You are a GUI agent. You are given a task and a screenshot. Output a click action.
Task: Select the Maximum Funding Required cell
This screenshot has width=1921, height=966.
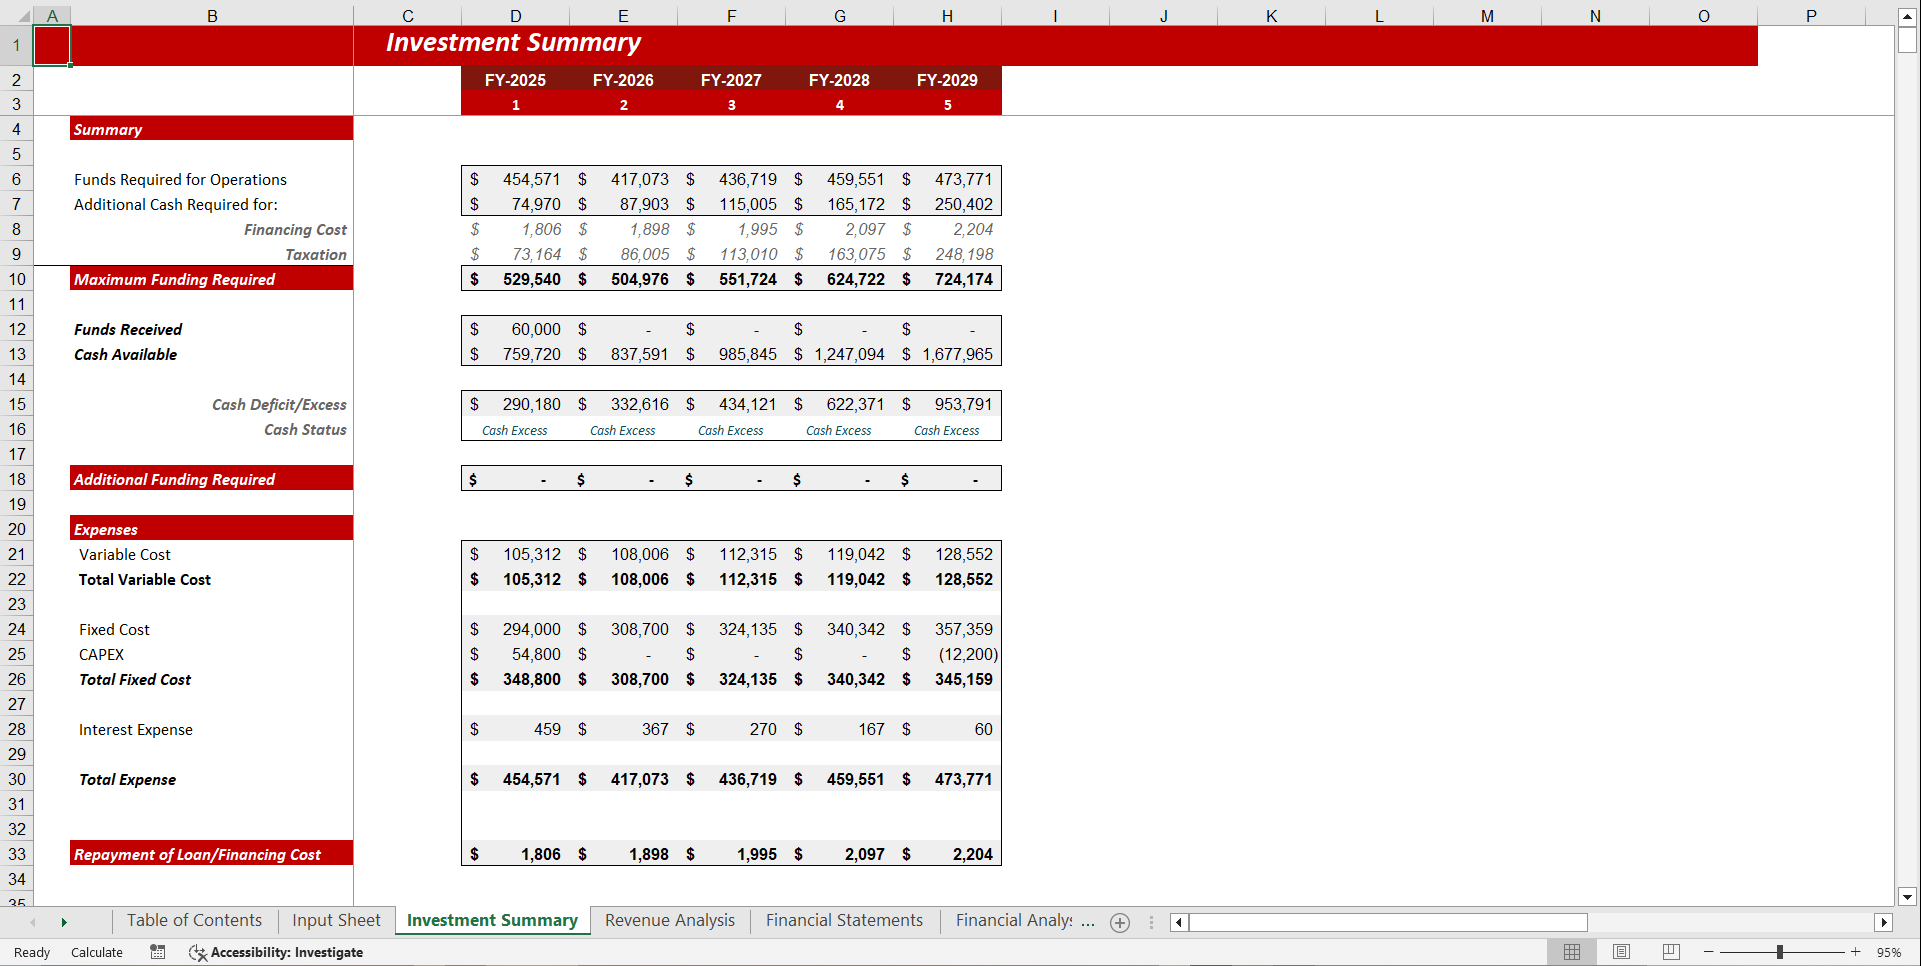click(173, 279)
